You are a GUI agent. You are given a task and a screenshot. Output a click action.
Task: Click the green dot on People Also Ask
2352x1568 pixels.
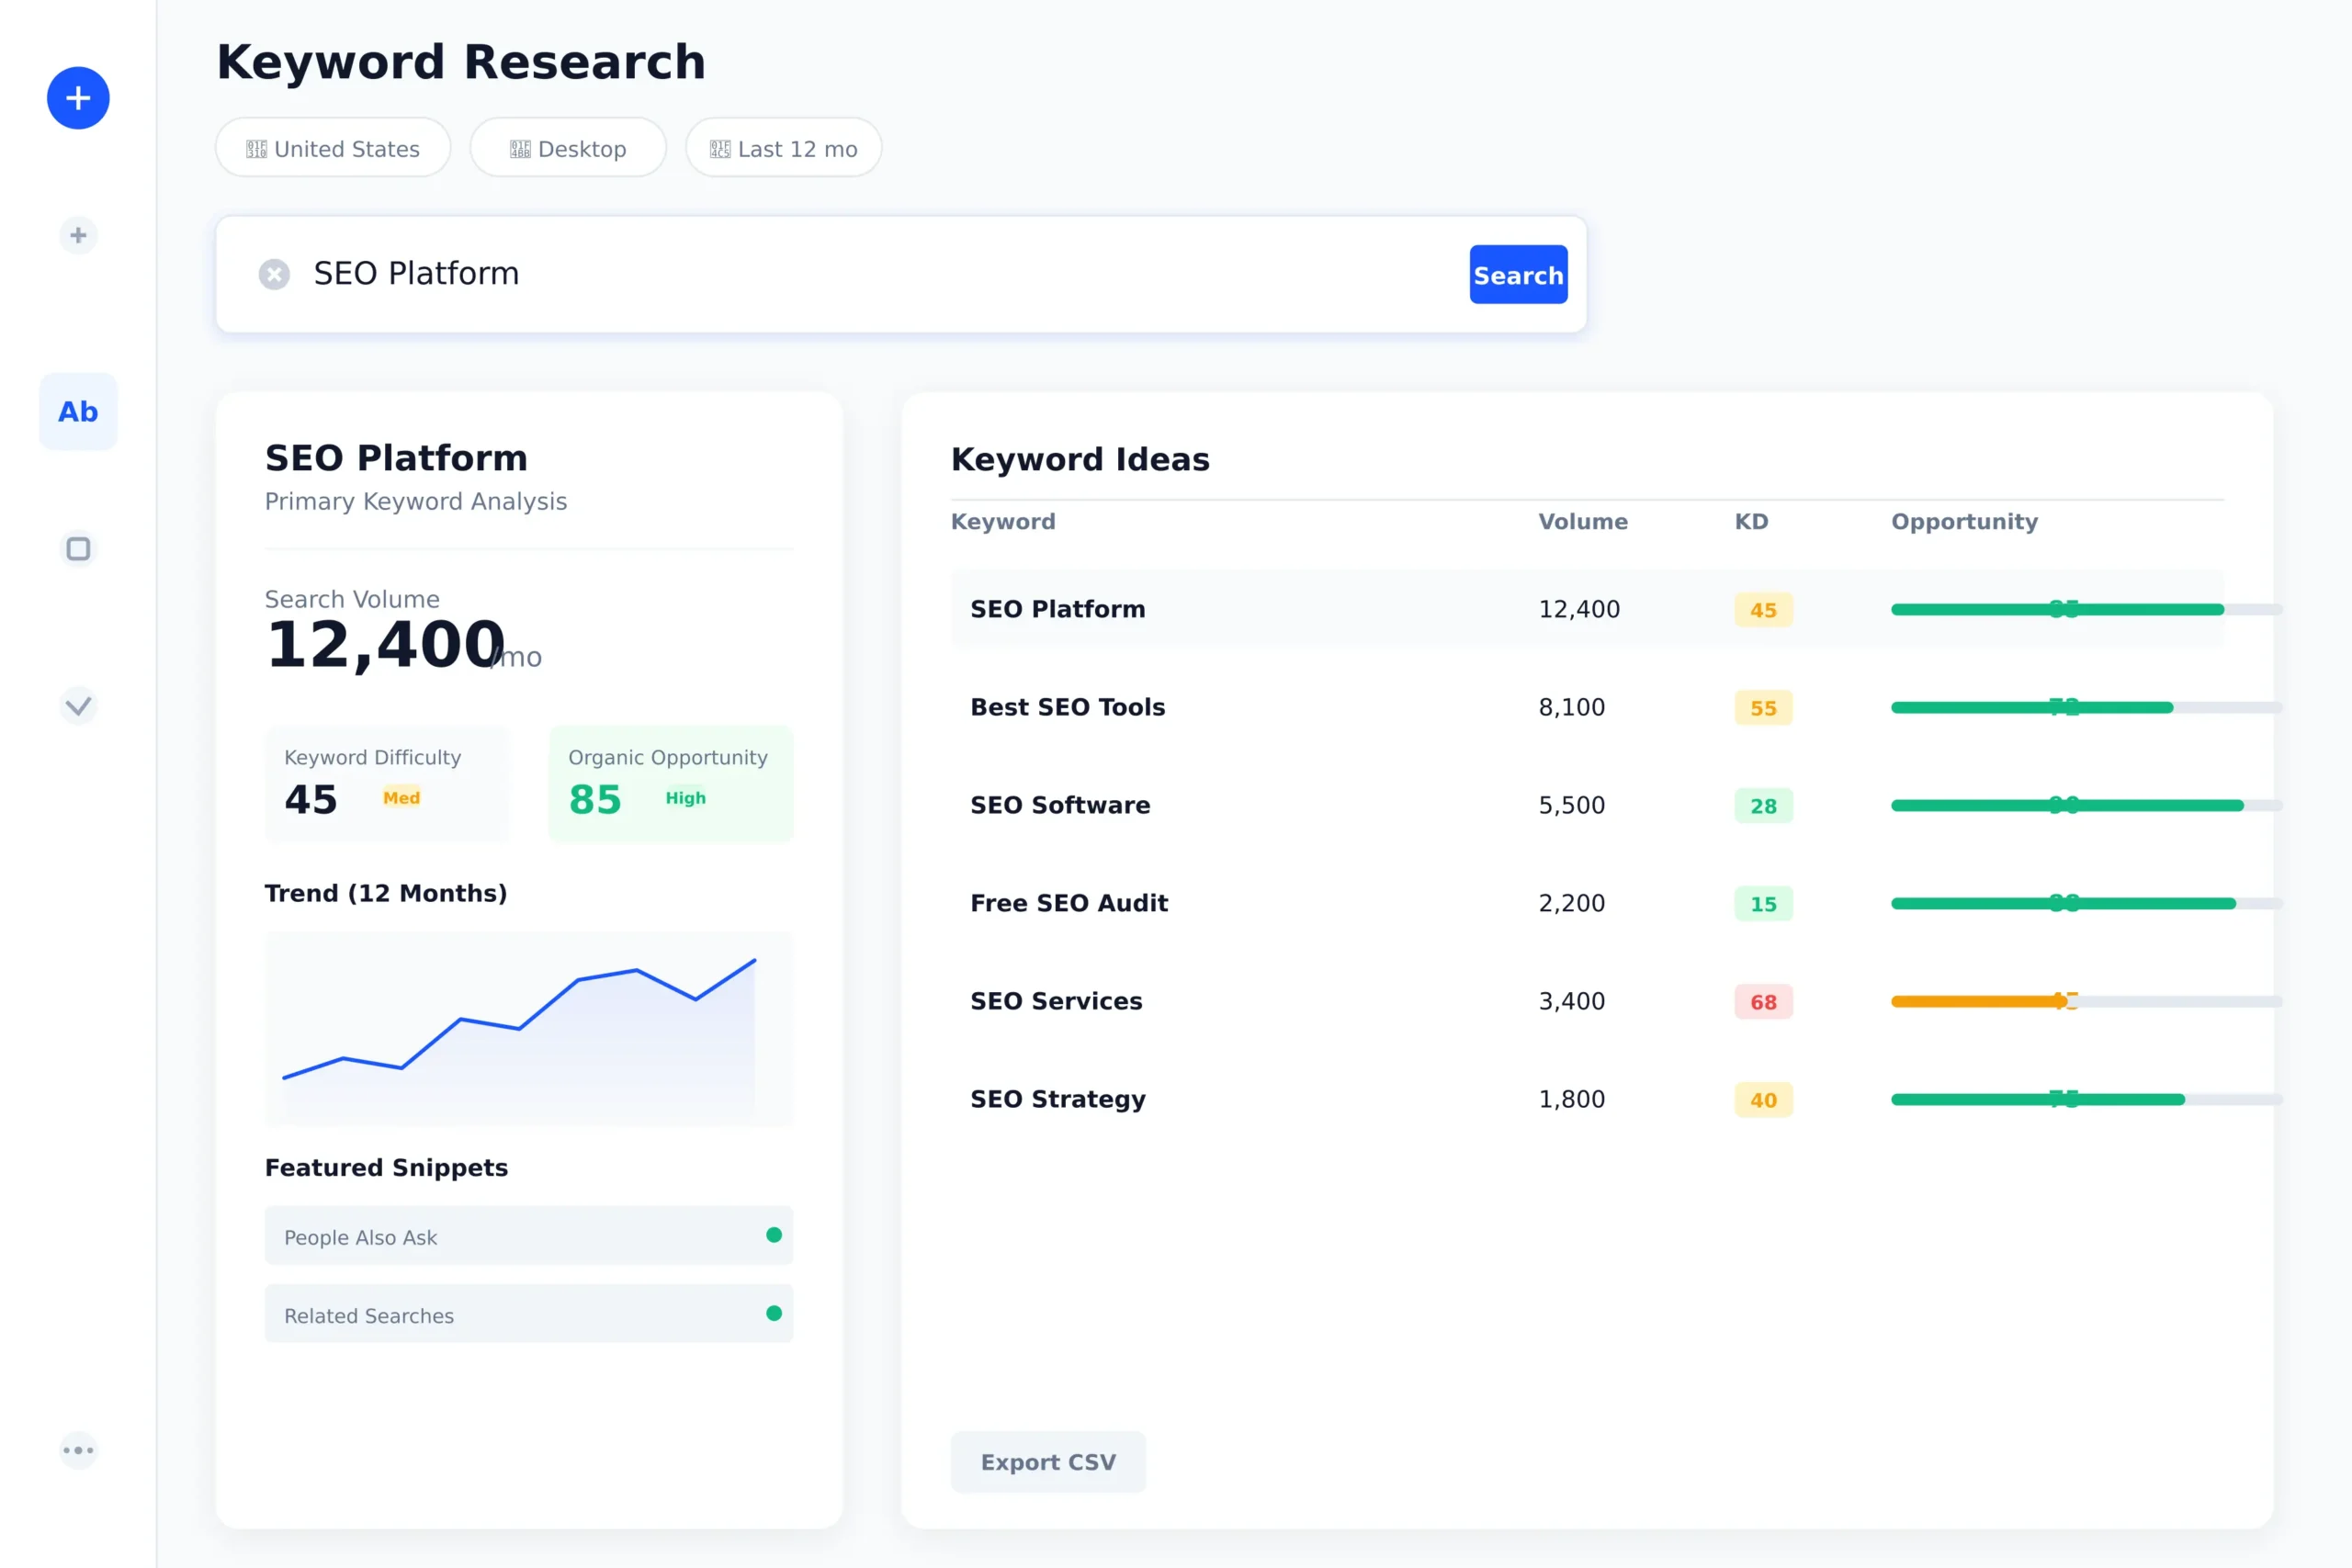774,1235
